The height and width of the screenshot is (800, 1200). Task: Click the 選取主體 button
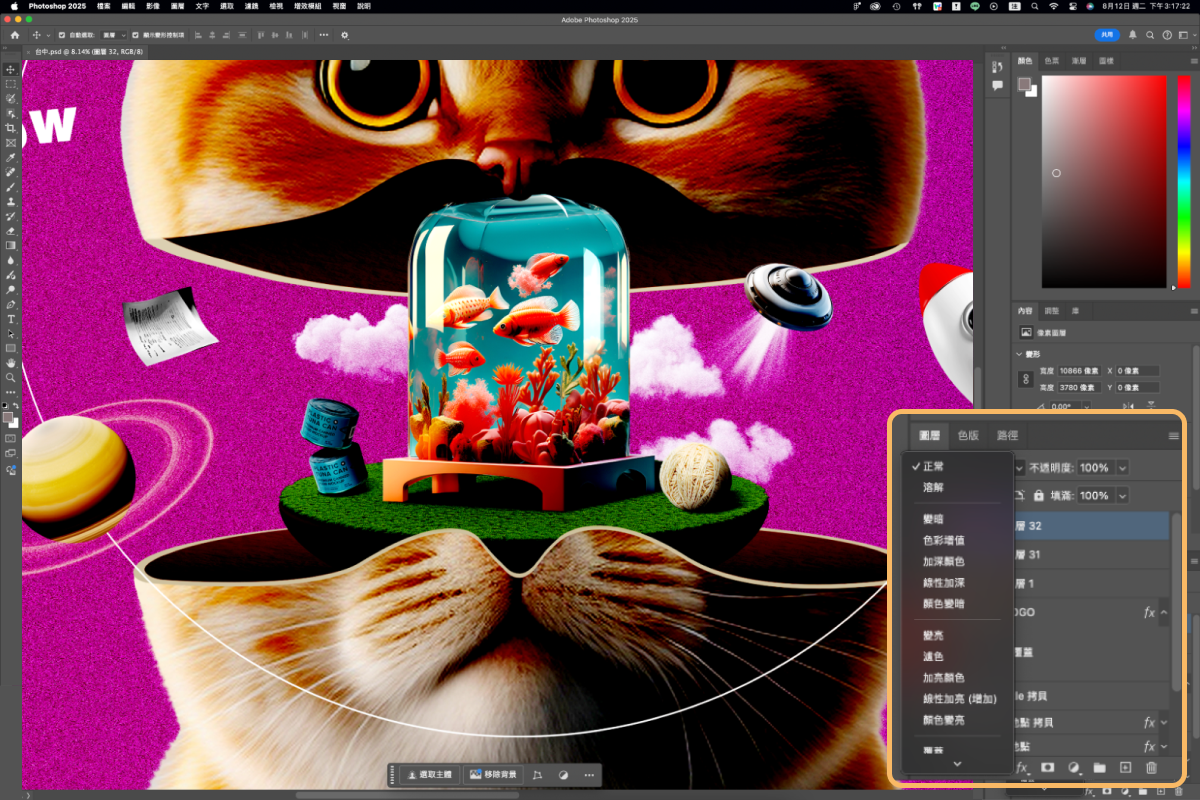point(428,775)
